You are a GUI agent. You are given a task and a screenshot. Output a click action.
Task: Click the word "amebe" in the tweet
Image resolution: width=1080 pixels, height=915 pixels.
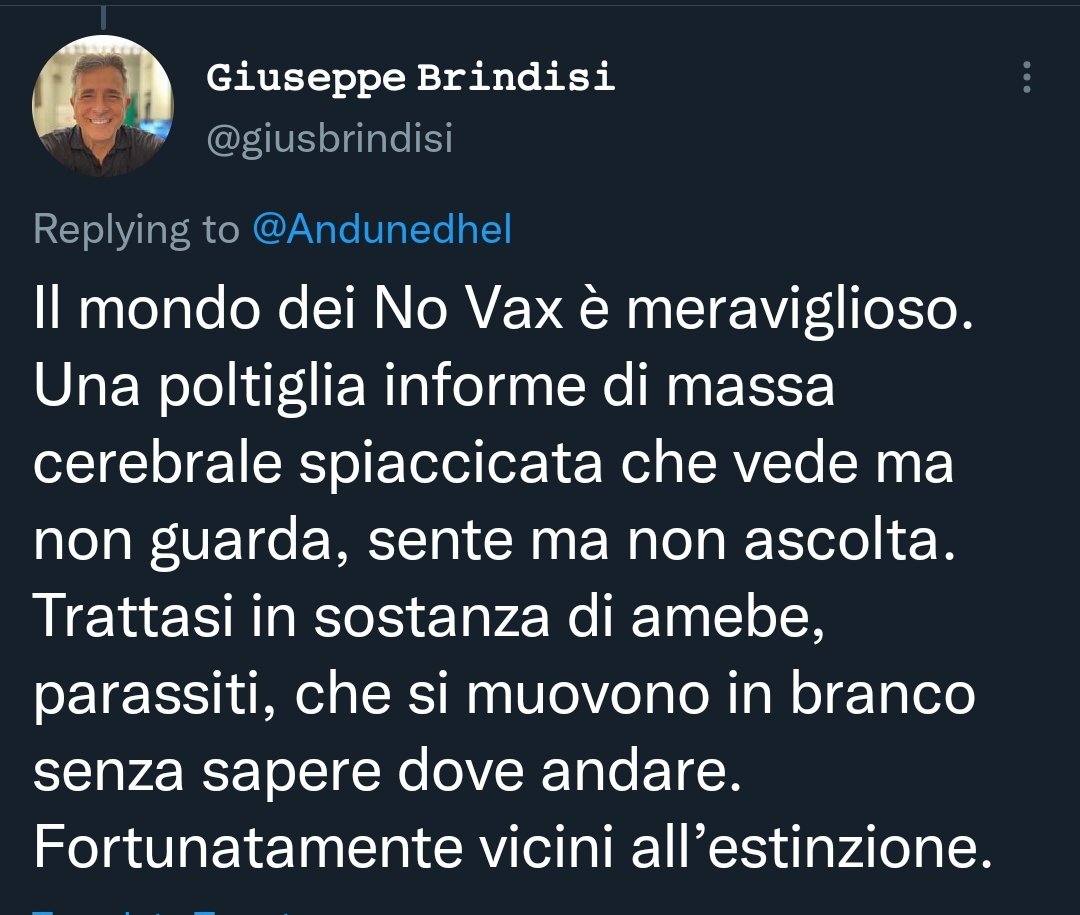(x=727, y=617)
